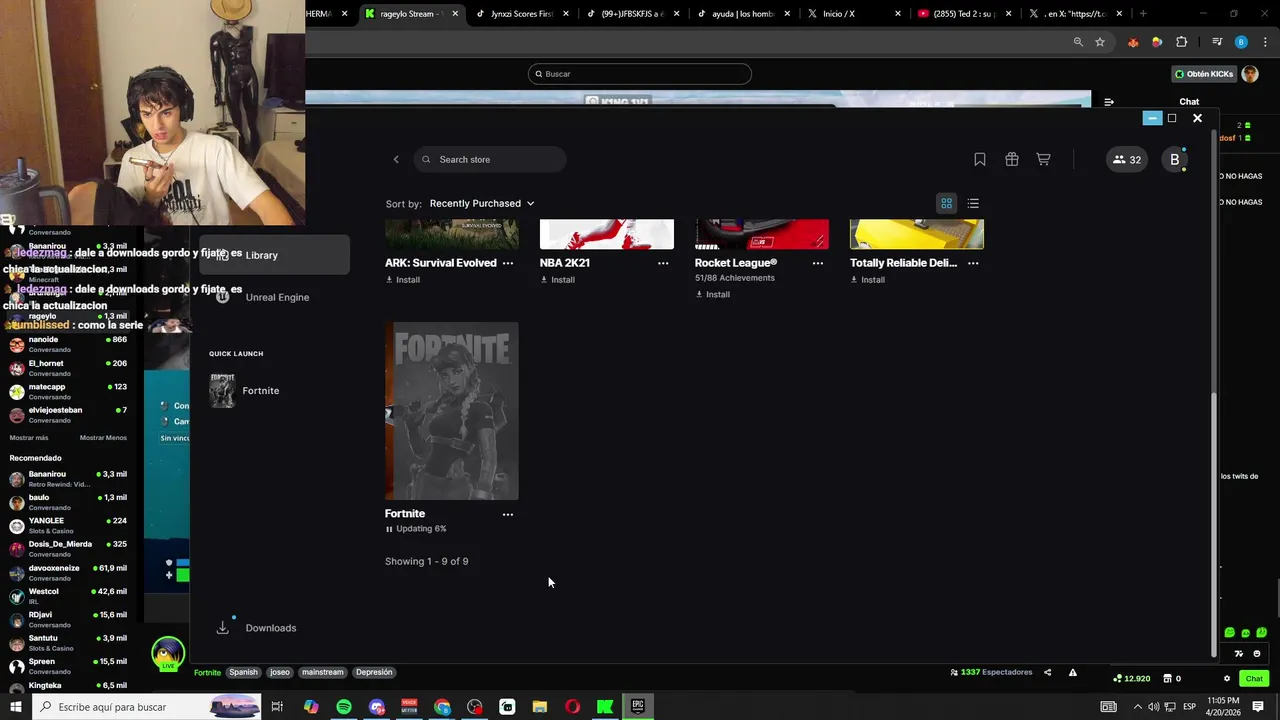This screenshot has height=720, width=1280.
Task: Open chat settings gear icon
Action: (1227, 679)
